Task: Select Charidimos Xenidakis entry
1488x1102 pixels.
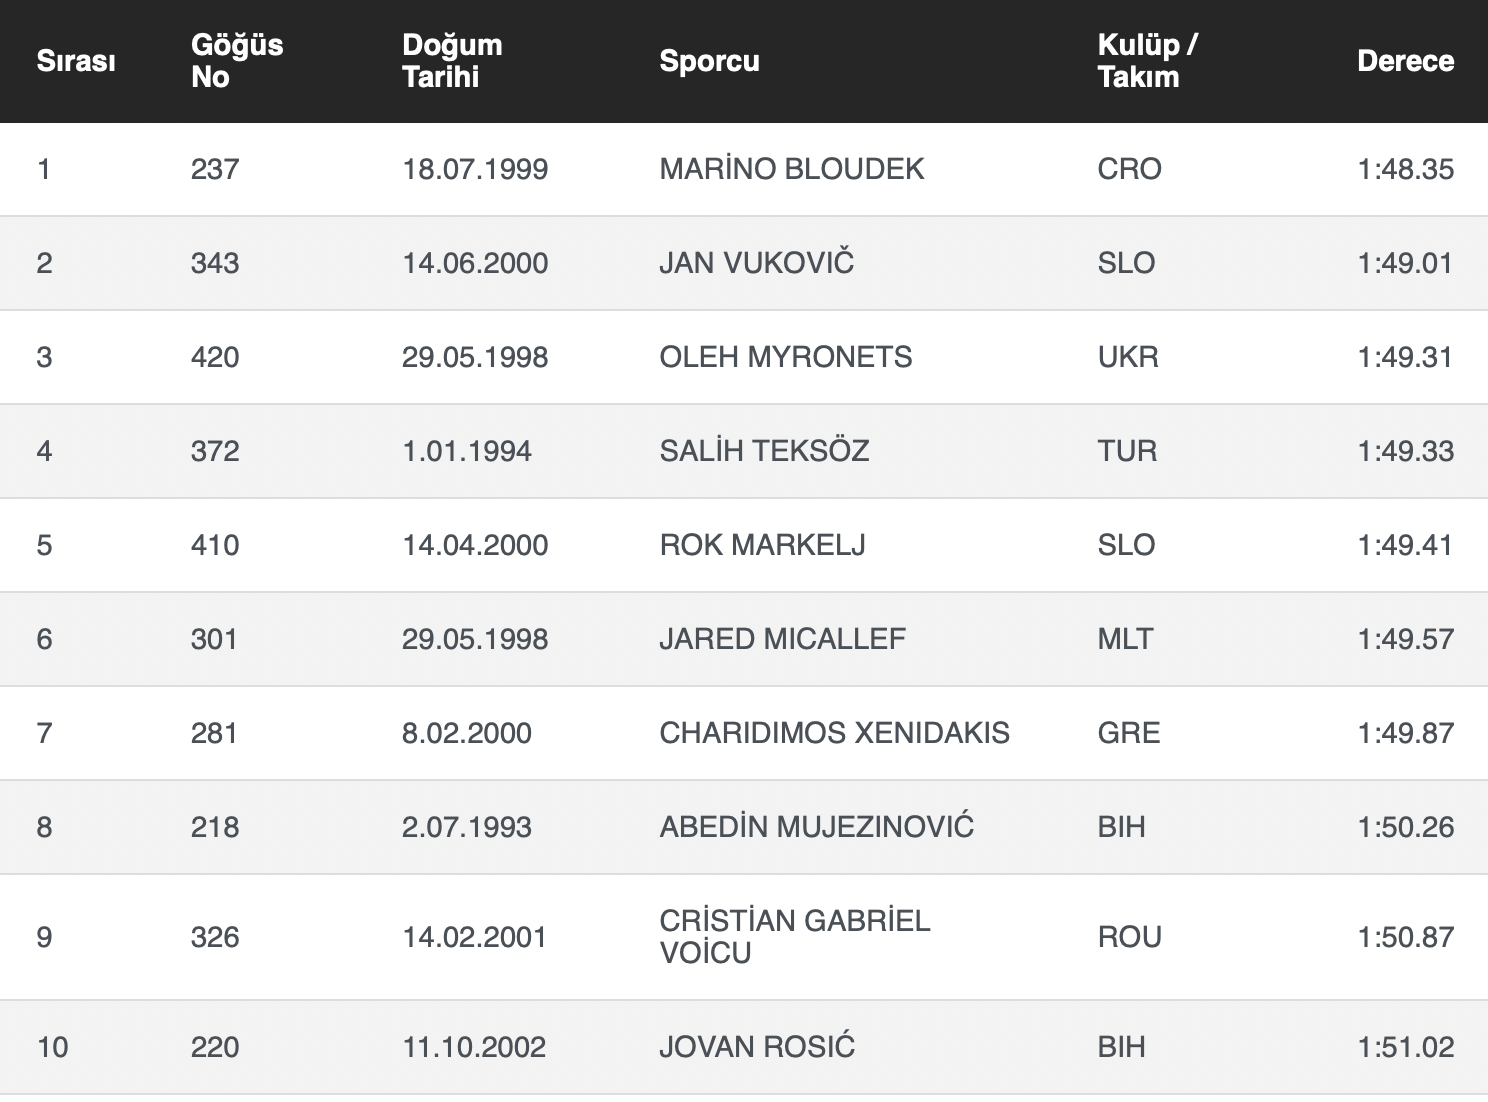Action: click(834, 733)
